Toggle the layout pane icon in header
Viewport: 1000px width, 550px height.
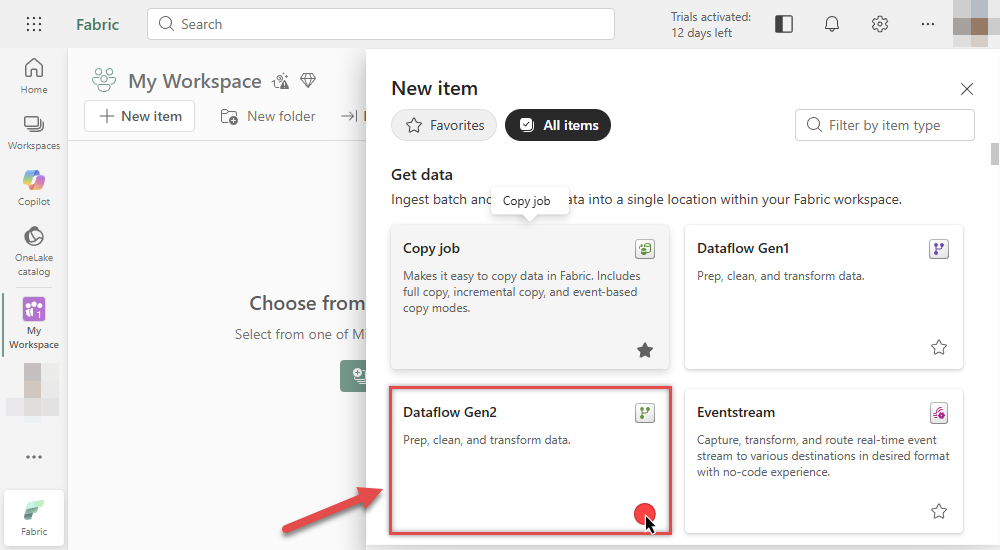784,24
